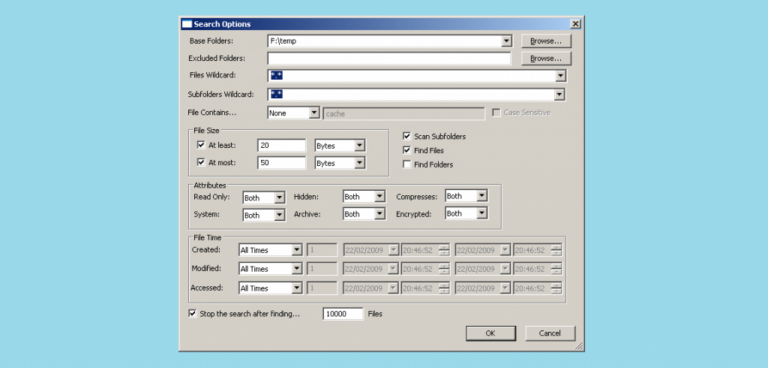Open the Created time filter dropdown
The width and height of the screenshot is (768, 368).
(x=270, y=250)
